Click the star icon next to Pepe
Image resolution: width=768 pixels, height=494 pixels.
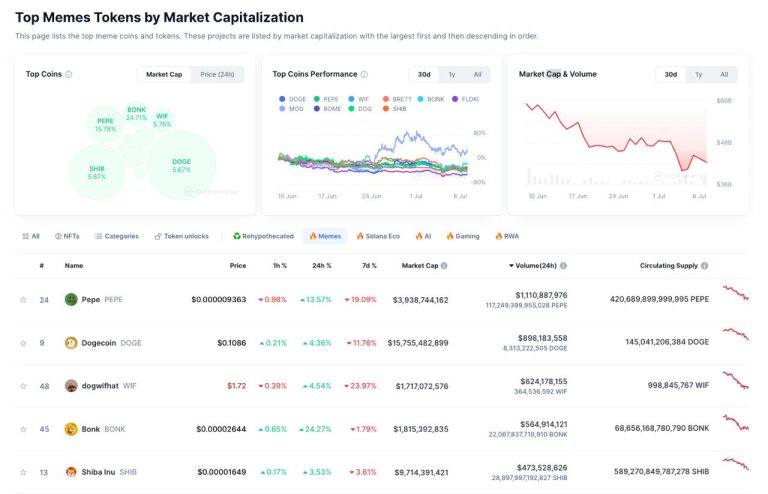pyautogui.click(x=23, y=300)
